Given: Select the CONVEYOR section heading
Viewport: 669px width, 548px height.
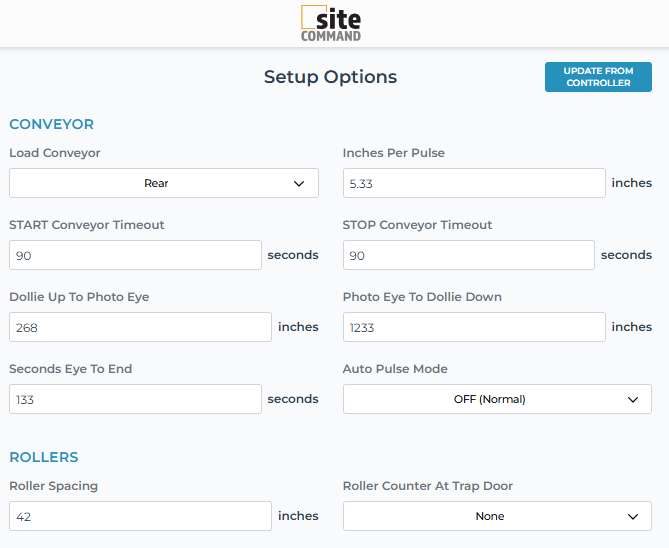Looking at the screenshot, I should (51, 124).
